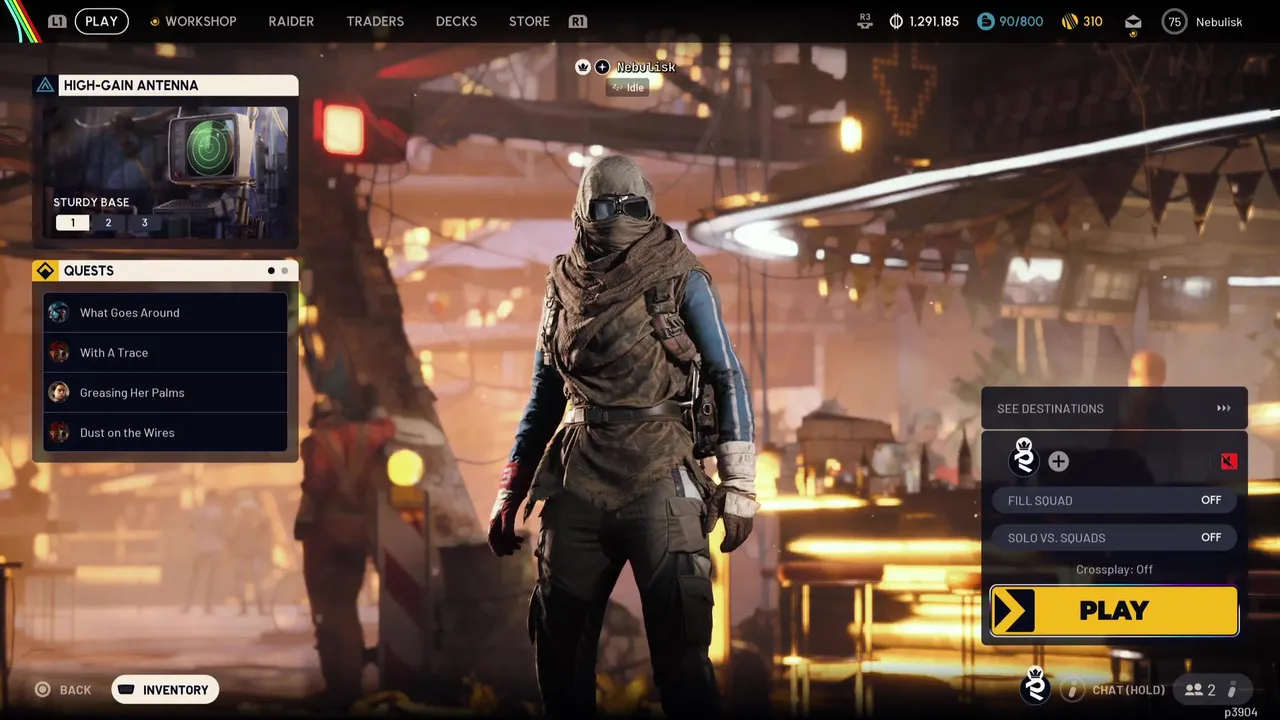Click the orange dot before Workshop
Screen dimensions: 1280x720
[154, 21]
